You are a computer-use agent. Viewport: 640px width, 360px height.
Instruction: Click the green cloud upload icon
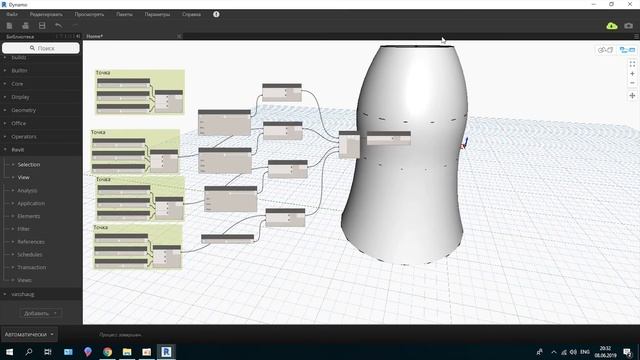pyautogui.click(x=612, y=26)
